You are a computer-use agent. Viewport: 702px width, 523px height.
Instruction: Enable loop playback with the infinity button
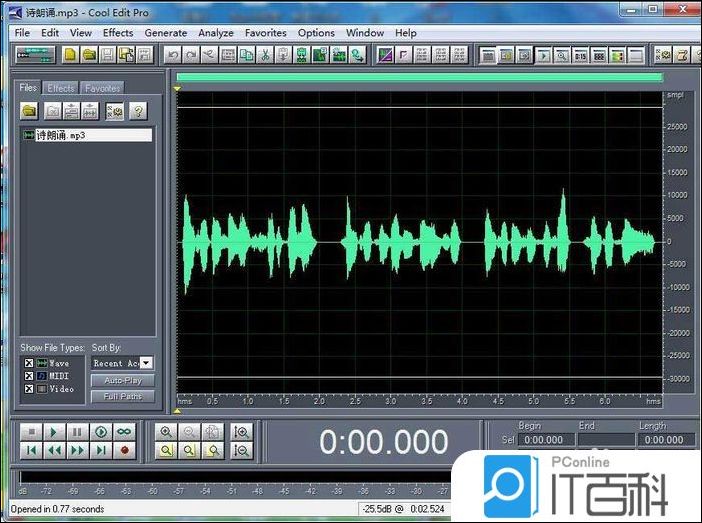tap(124, 432)
